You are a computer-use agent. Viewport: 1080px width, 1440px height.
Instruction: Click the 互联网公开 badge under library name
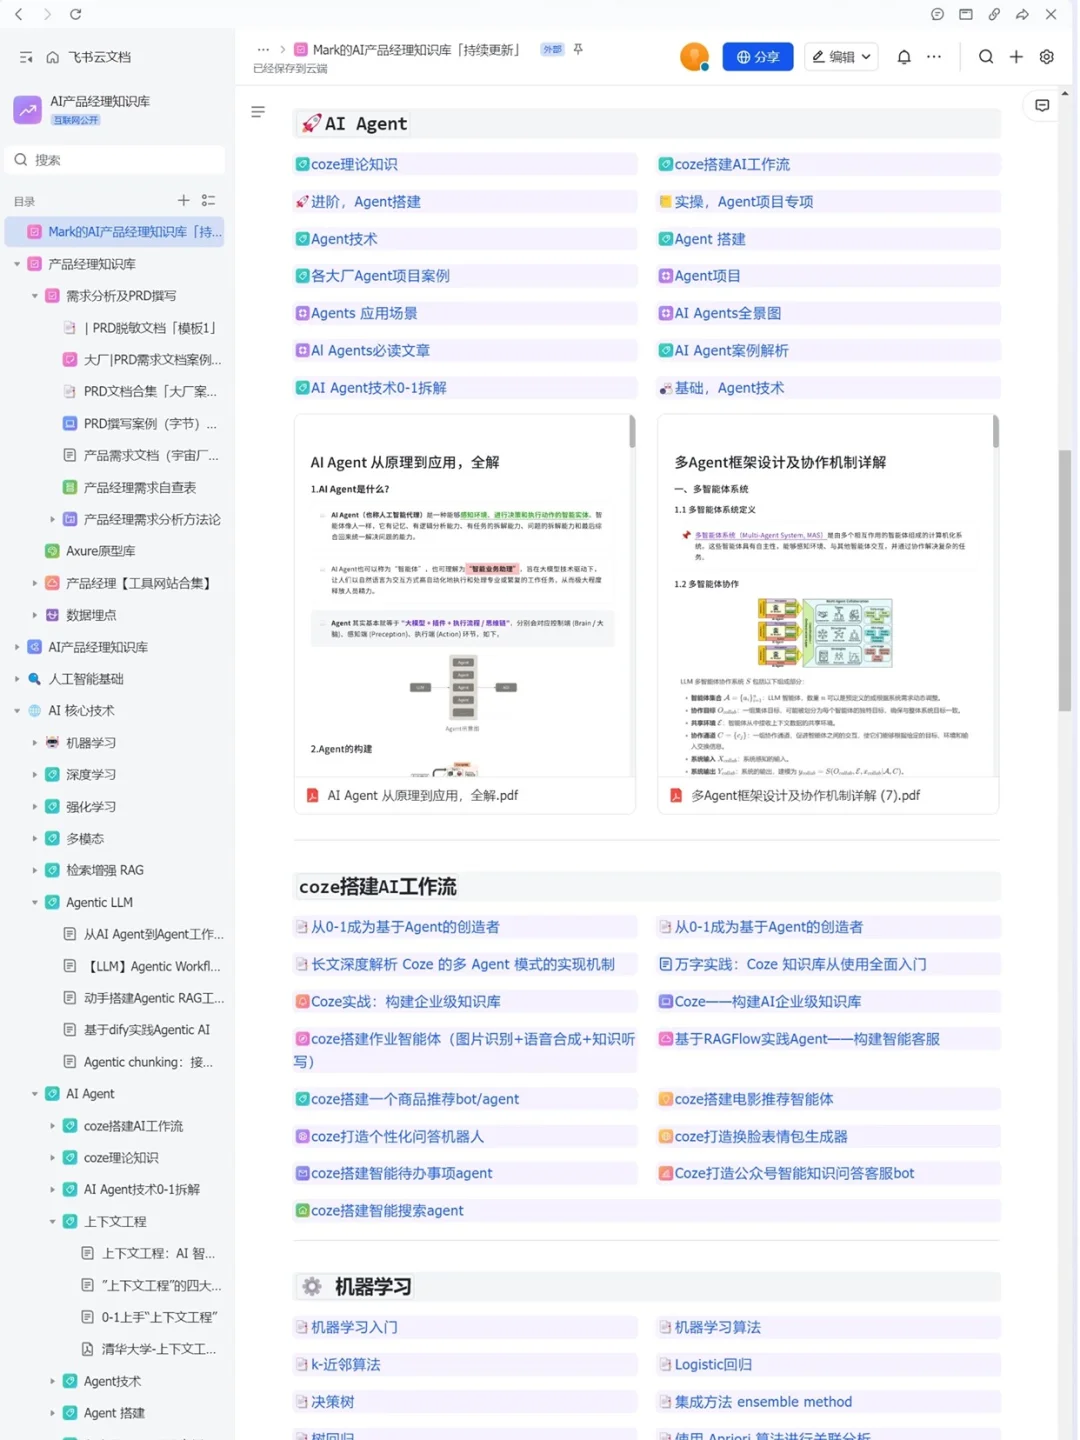point(76,120)
